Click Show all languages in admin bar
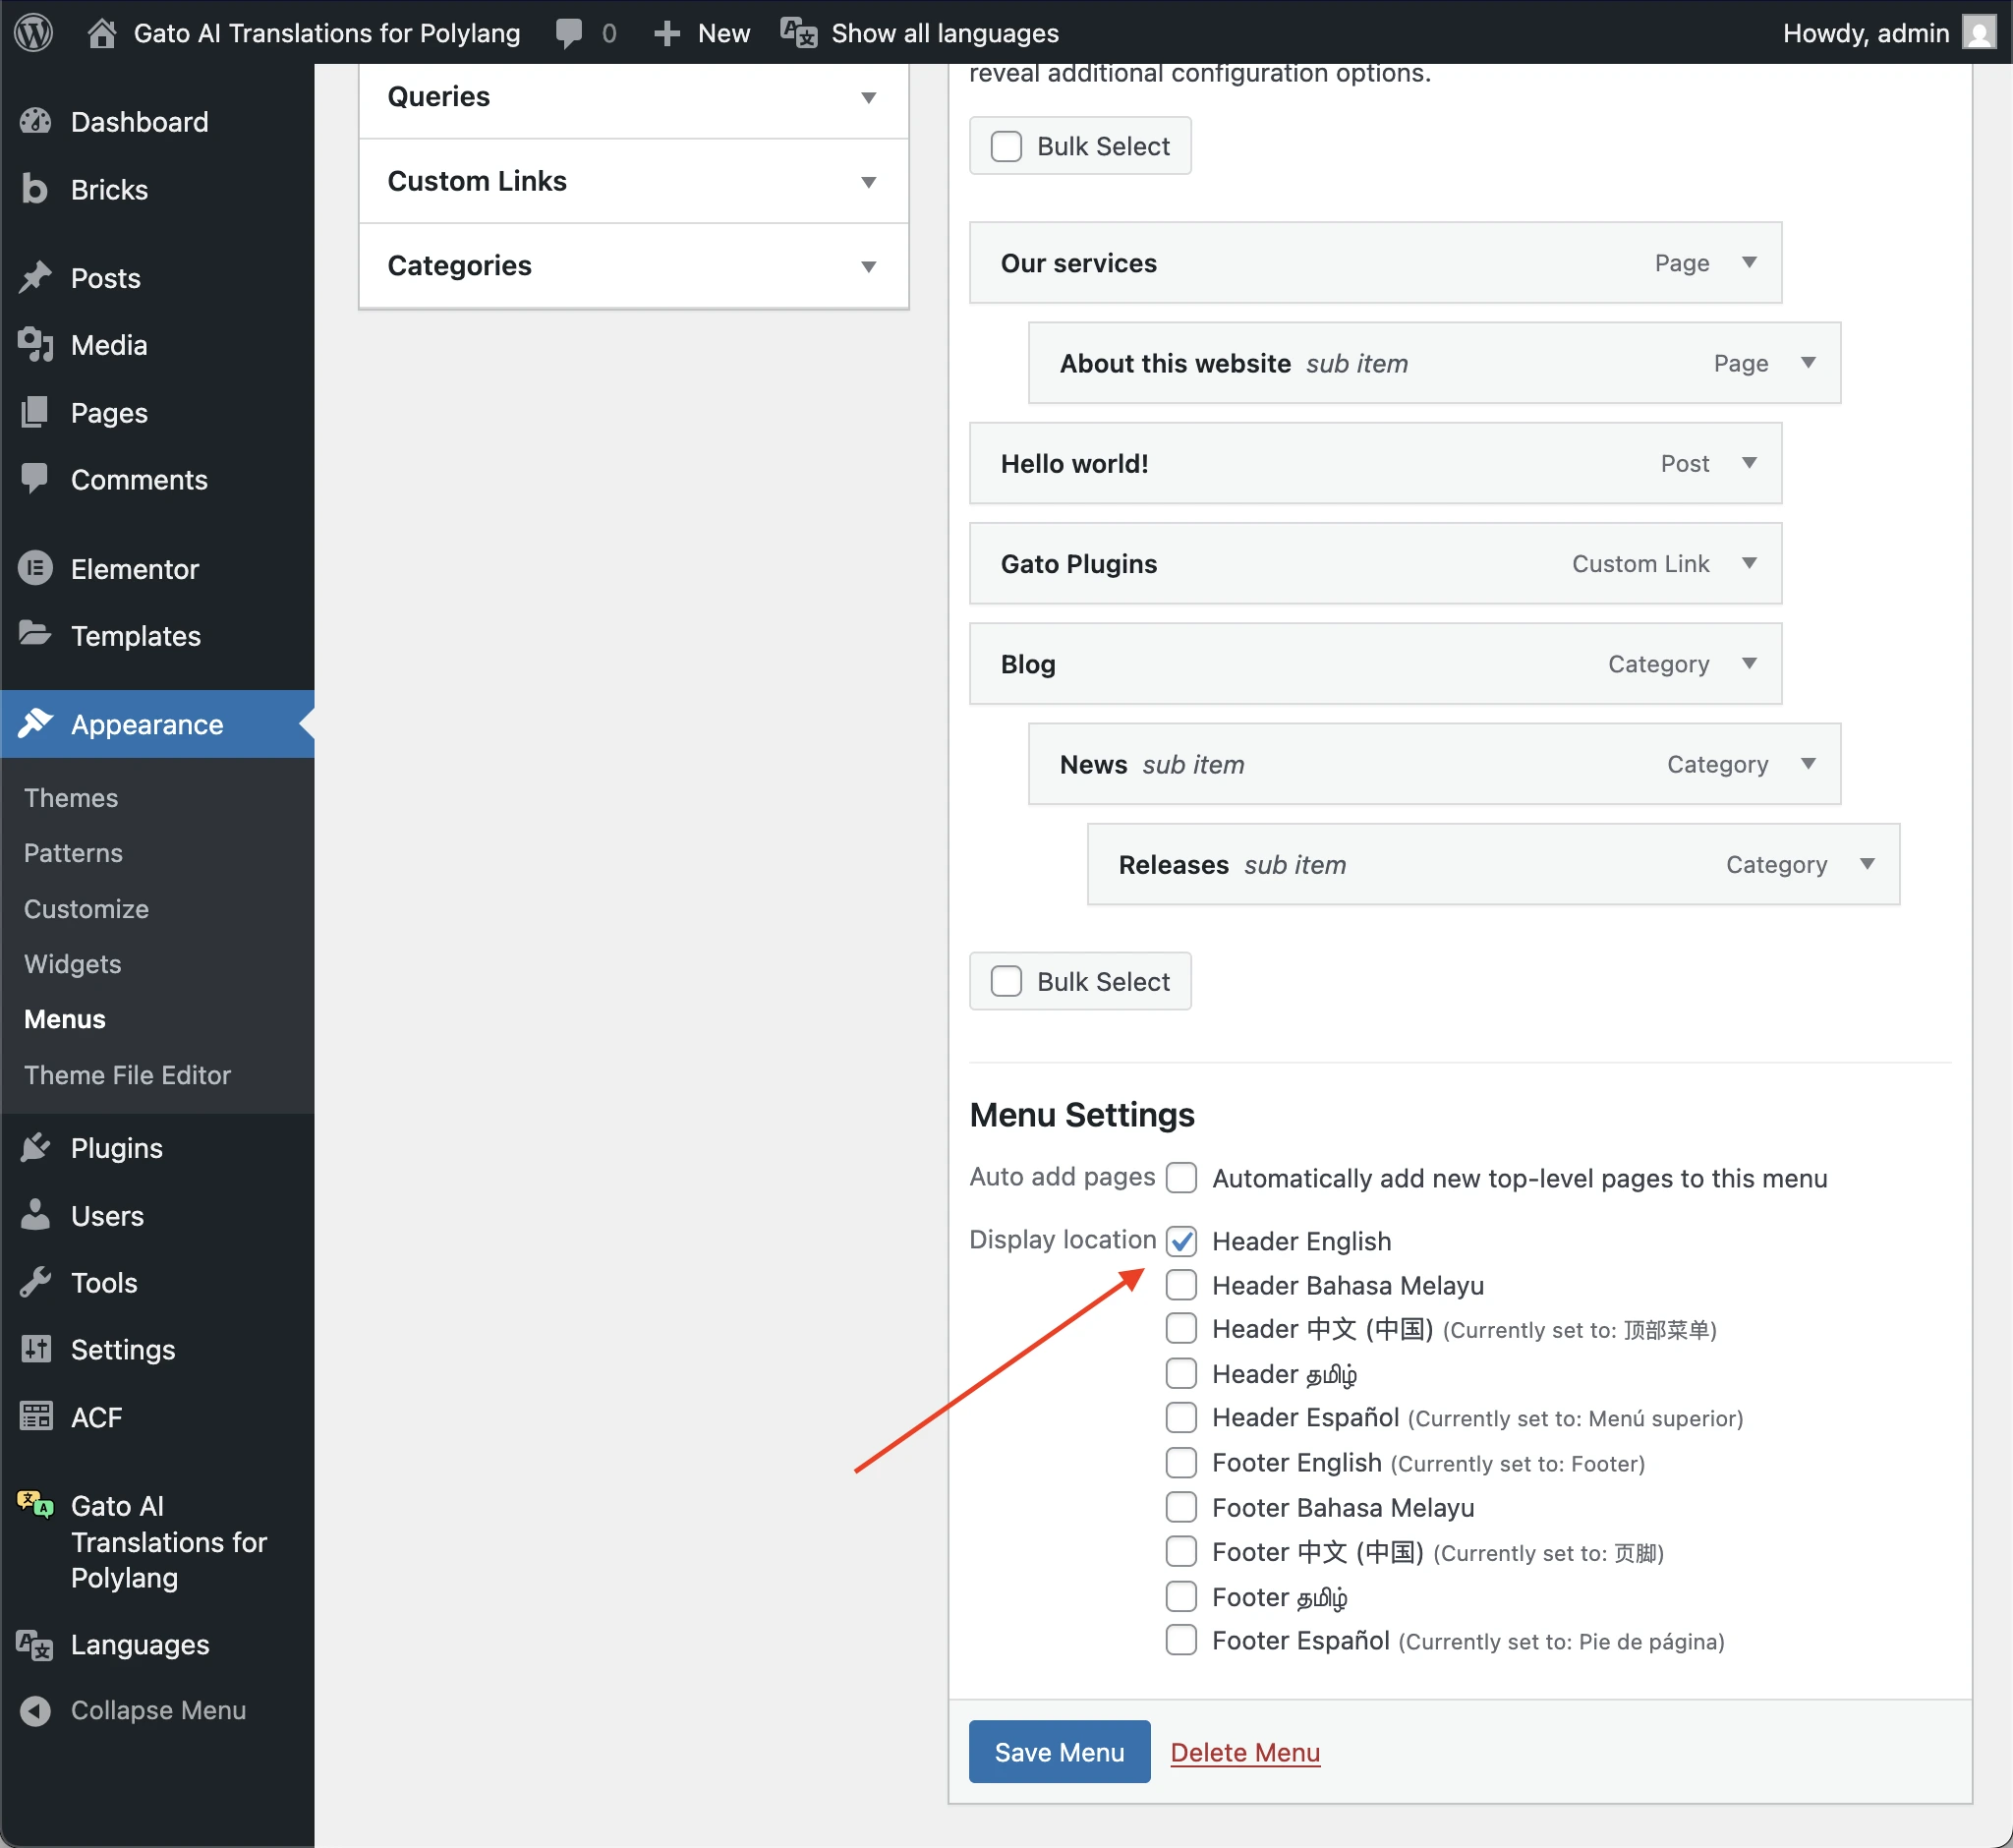Image resolution: width=2013 pixels, height=1848 pixels. point(943,33)
